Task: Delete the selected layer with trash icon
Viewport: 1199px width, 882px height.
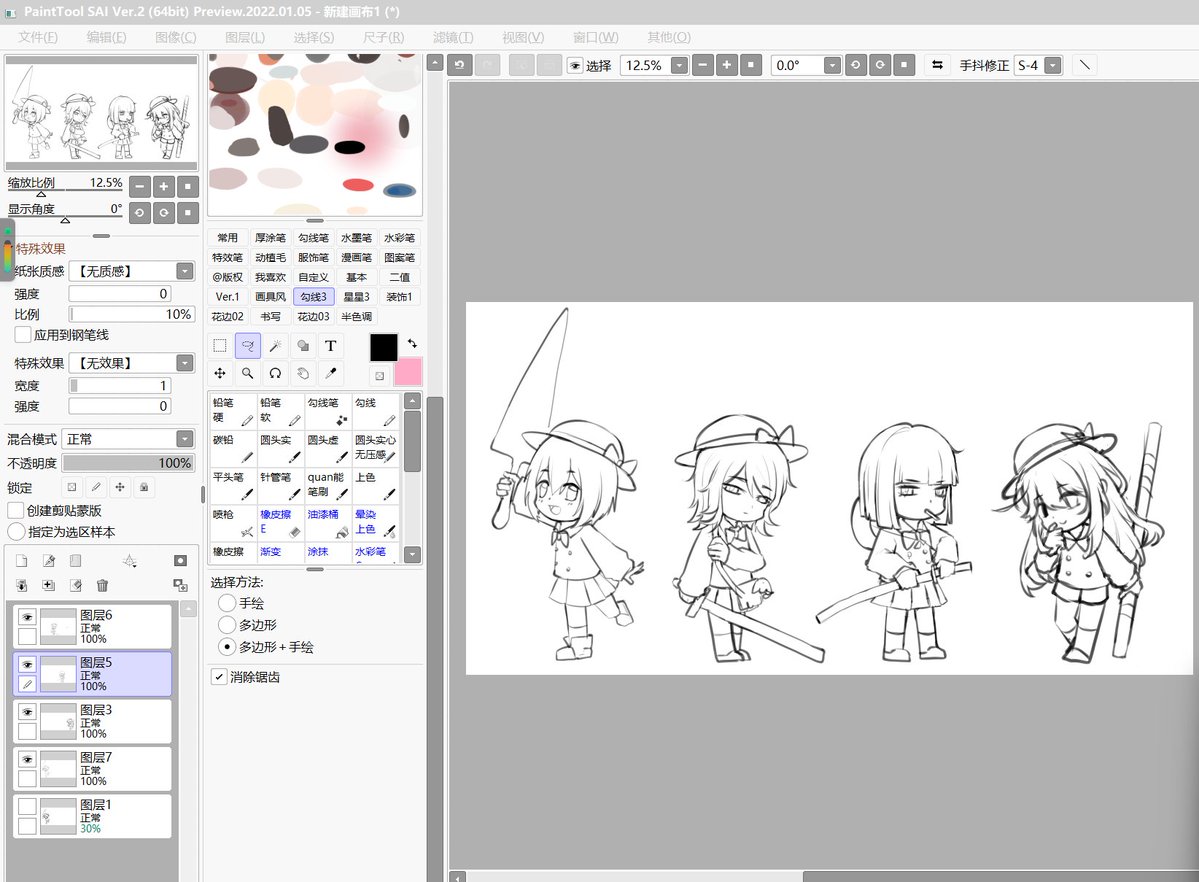Action: click(x=102, y=585)
